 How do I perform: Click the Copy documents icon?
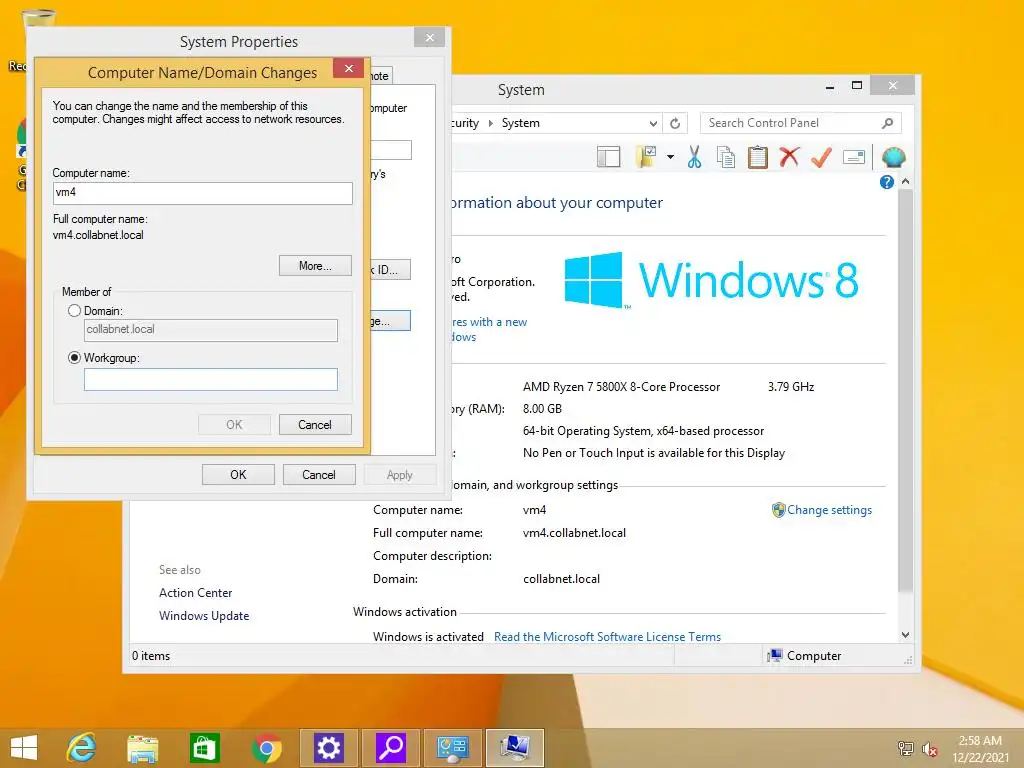pyautogui.click(x=726, y=157)
